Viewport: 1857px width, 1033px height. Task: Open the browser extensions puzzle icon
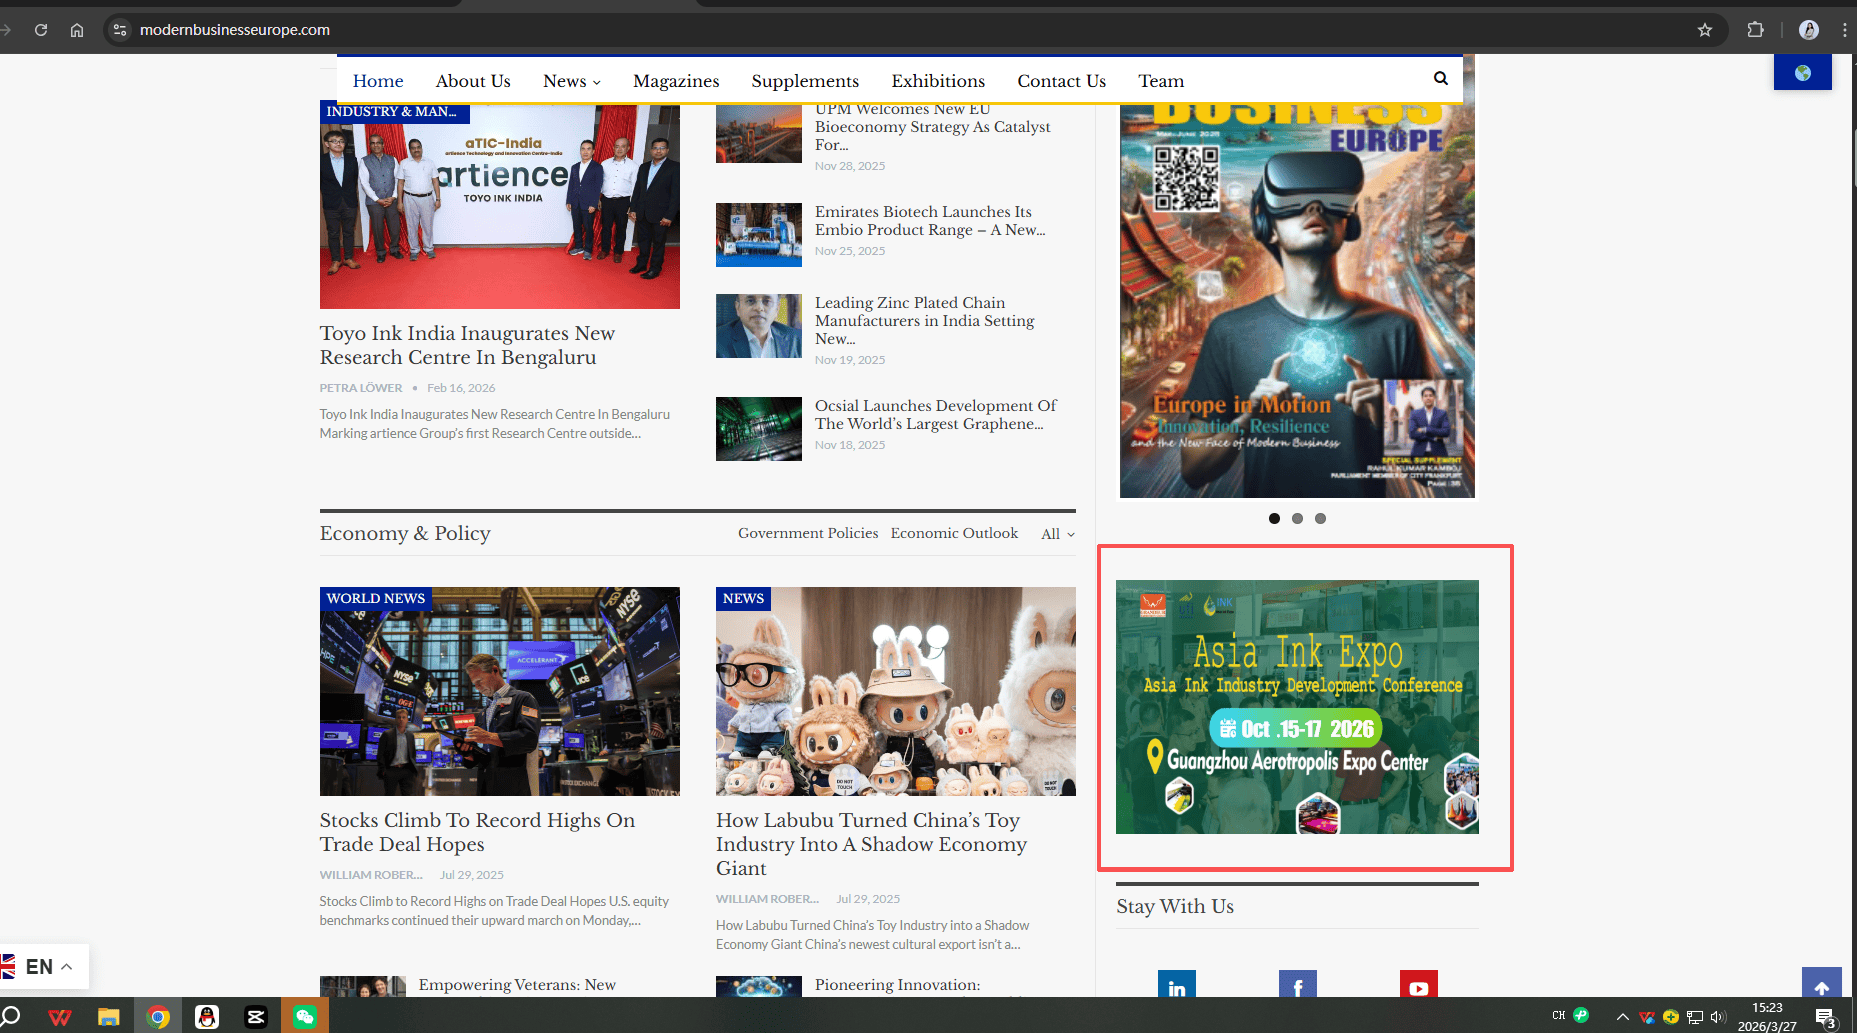tap(1755, 30)
